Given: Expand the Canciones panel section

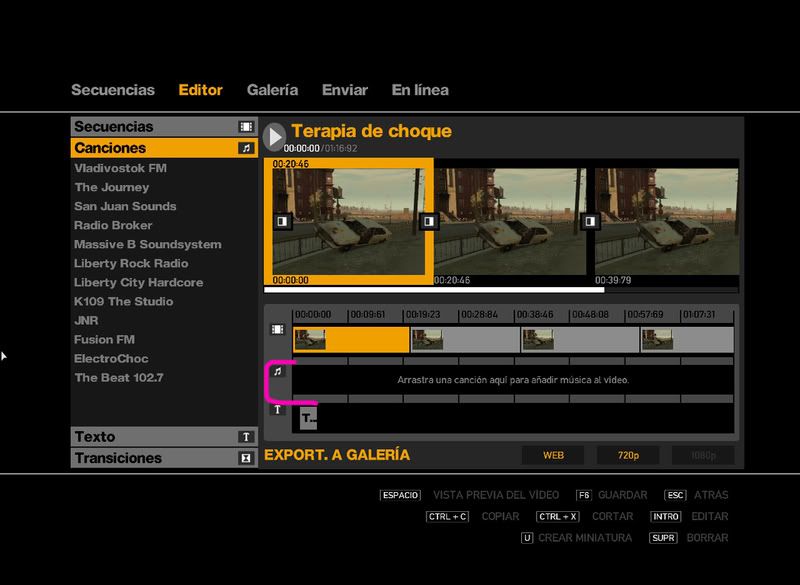Looking at the screenshot, I should (x=164, y=148).
